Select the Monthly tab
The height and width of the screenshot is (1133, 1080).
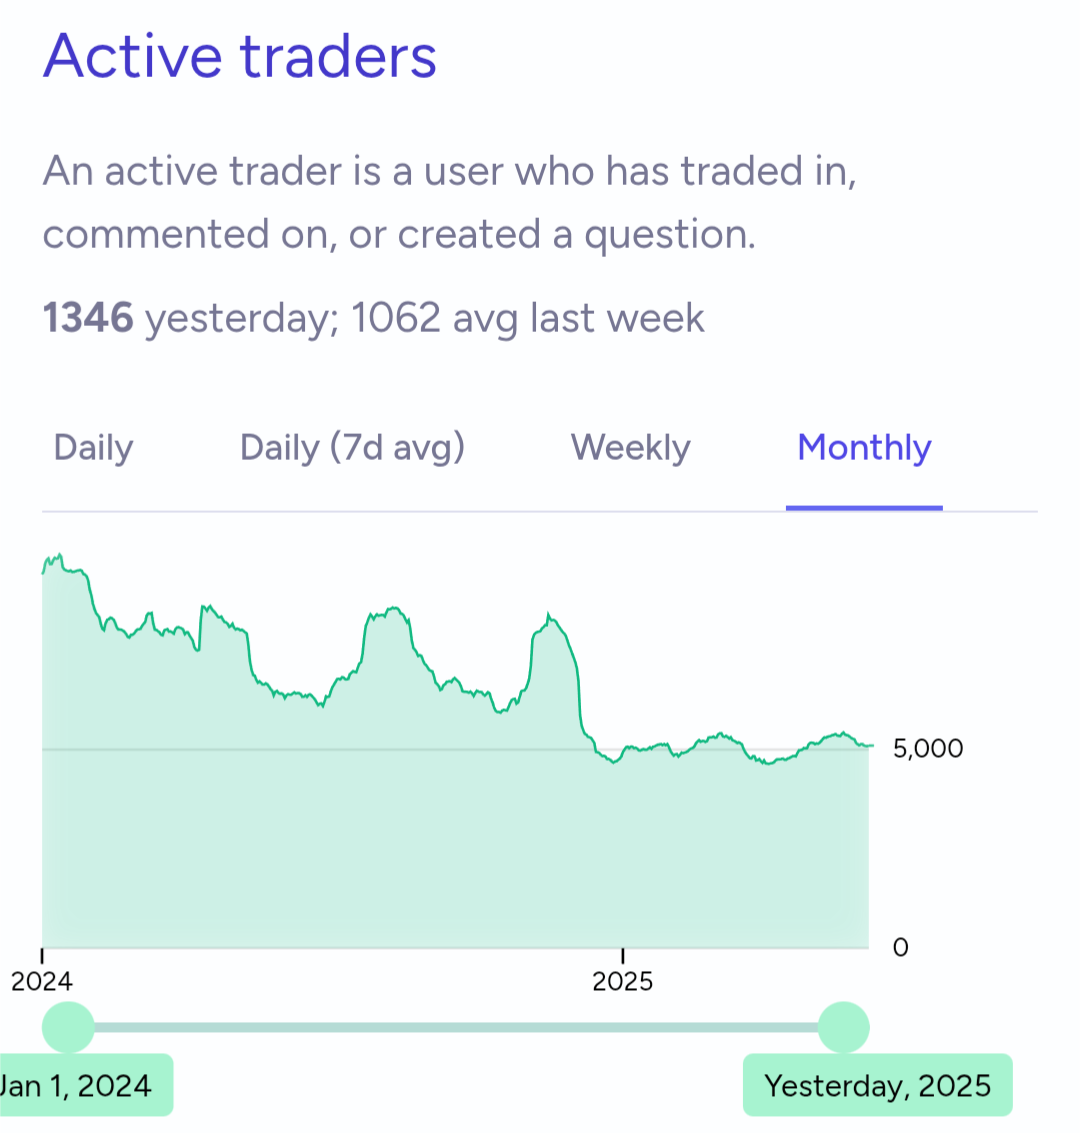[864, 448]
